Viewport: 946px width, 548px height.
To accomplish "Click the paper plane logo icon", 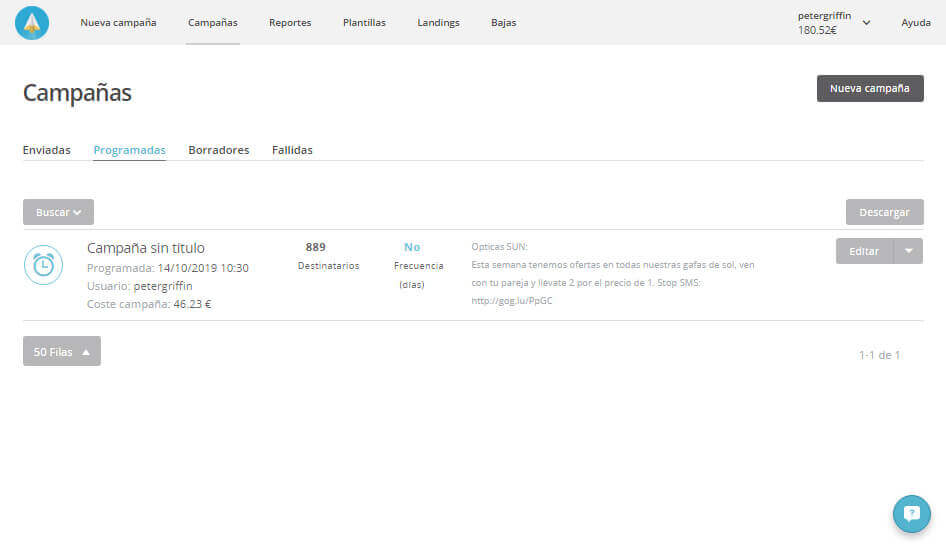I will click(x=32, y=23).
